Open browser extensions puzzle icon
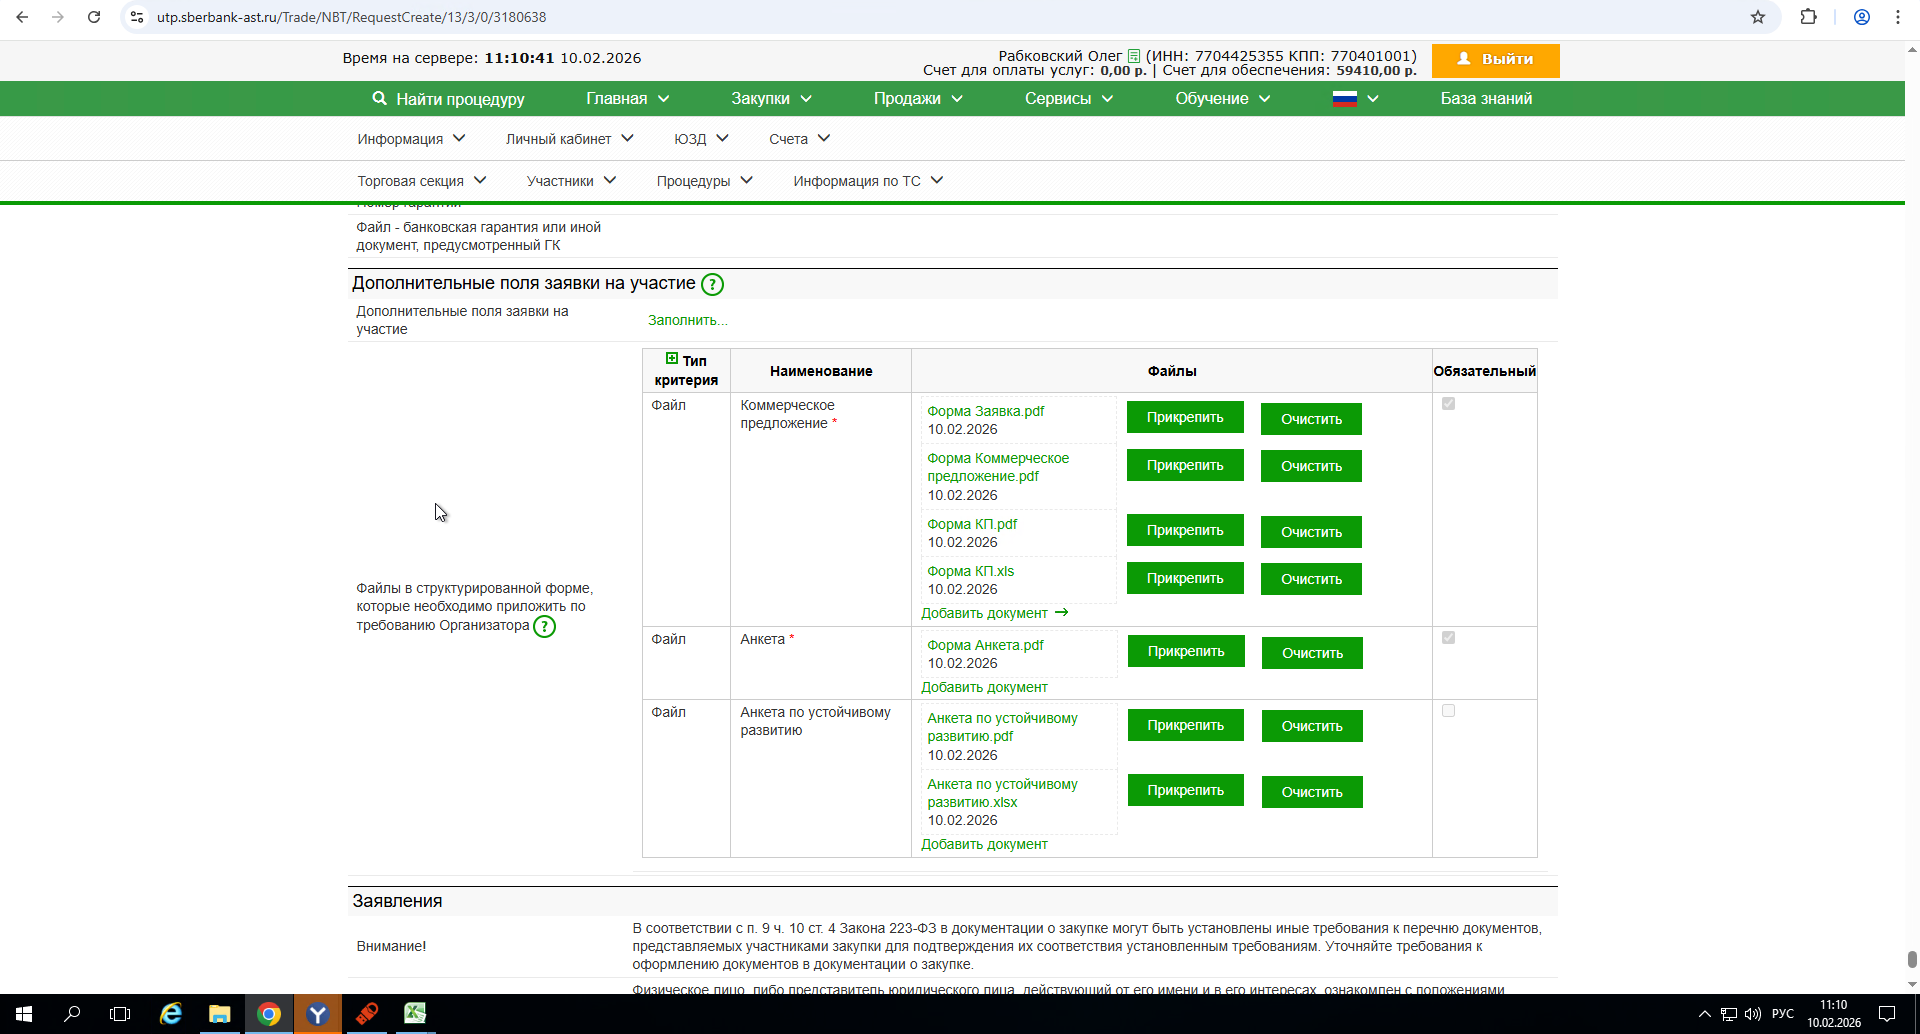The image size is (1920, 1034). 1808,17
